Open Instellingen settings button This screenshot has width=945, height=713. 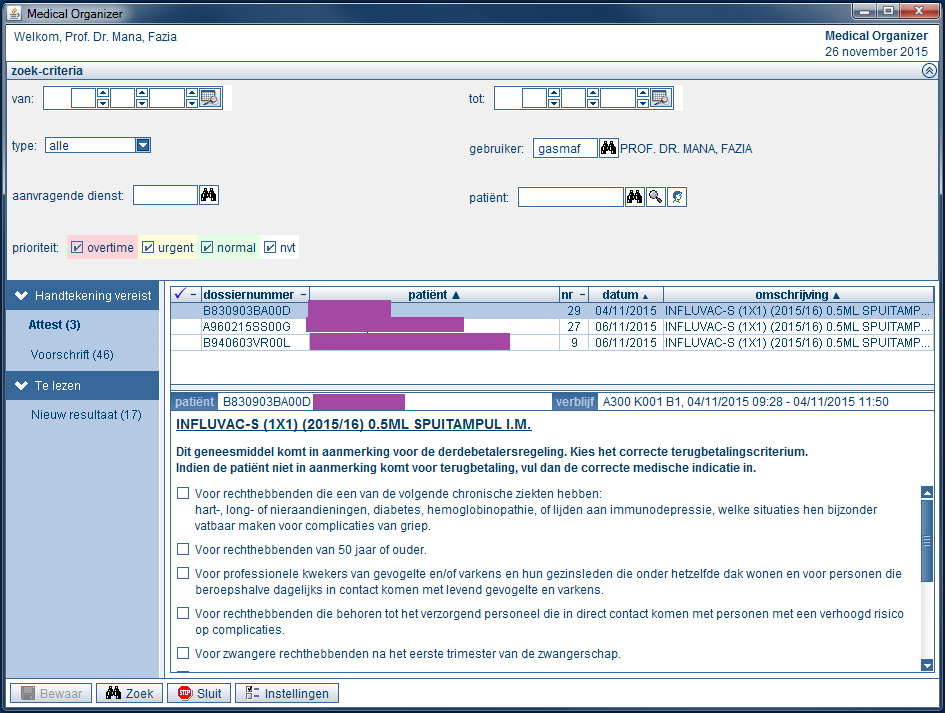point(287,693)
